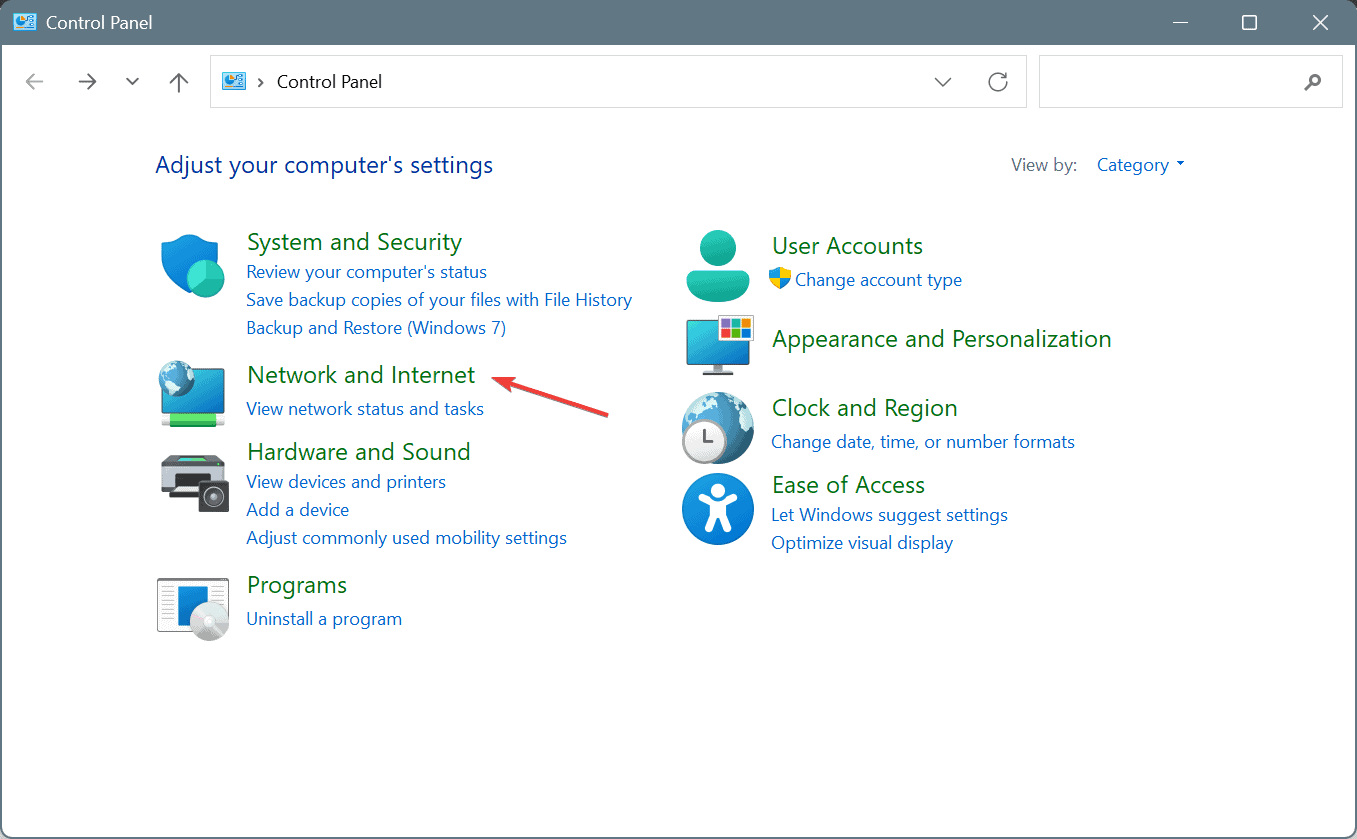The image size is (1357, 839).
Task: Open the Recent locations dropdown chevron
Action: [x=133, y=82]
